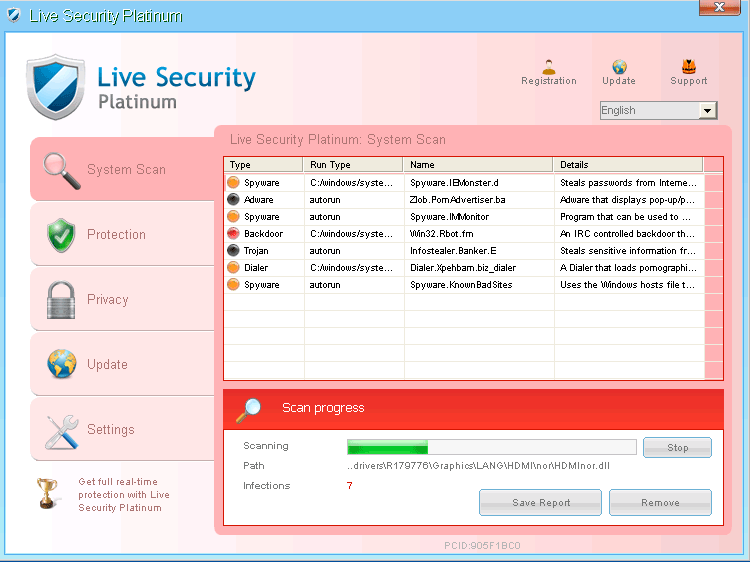Click the wrench Settings icon
The width and height of the screenshot is (750, 562).
[62, 430]
